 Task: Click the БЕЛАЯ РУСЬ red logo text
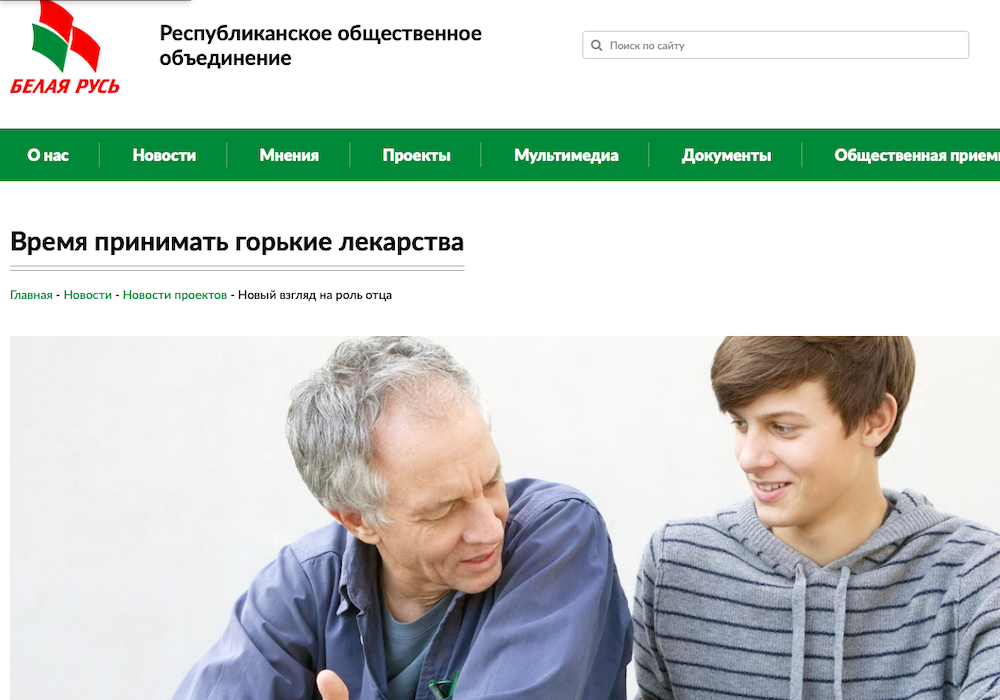(x=65, y=86)
